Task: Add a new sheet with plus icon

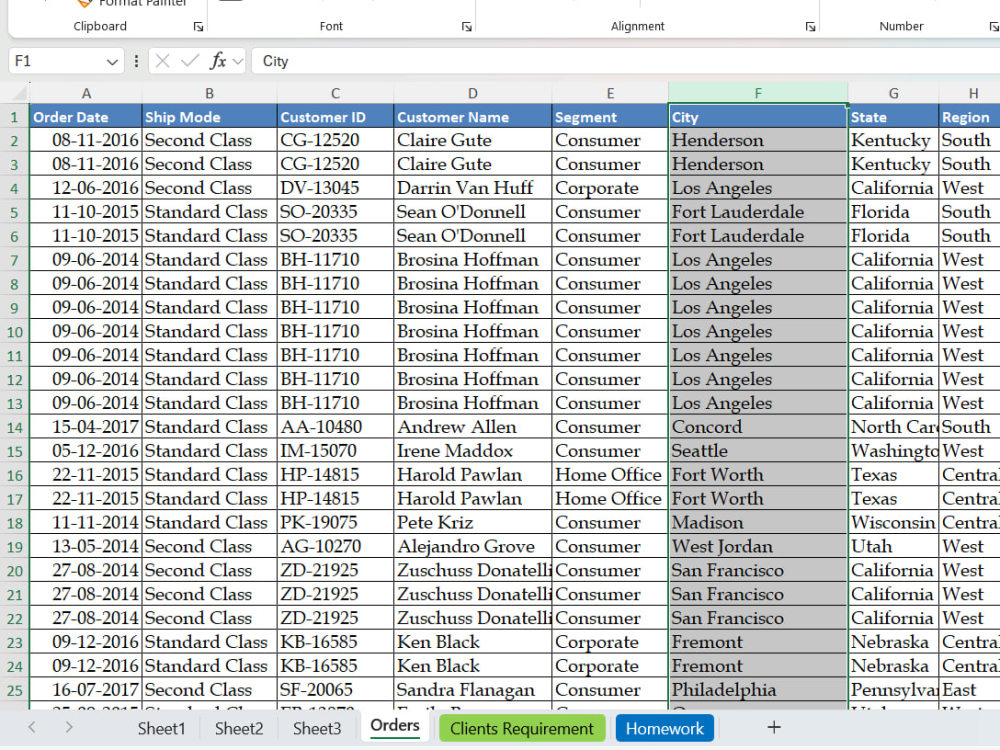Action: pos(774,727)
